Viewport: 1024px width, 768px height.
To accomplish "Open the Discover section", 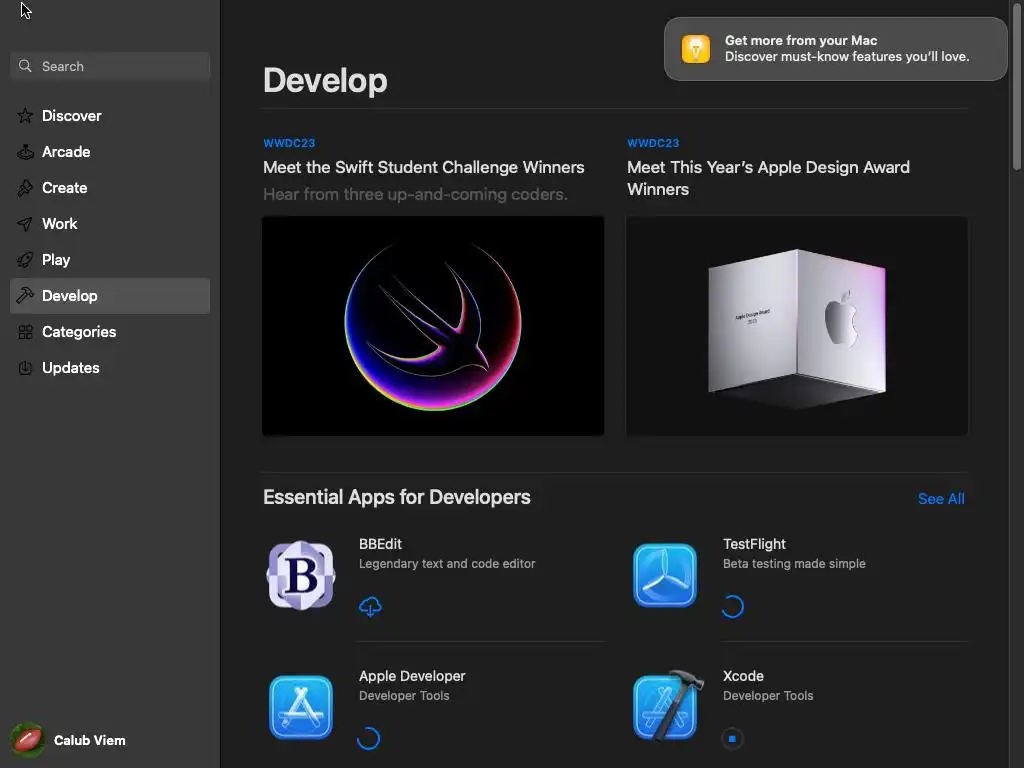I will [x=110, y=116].
